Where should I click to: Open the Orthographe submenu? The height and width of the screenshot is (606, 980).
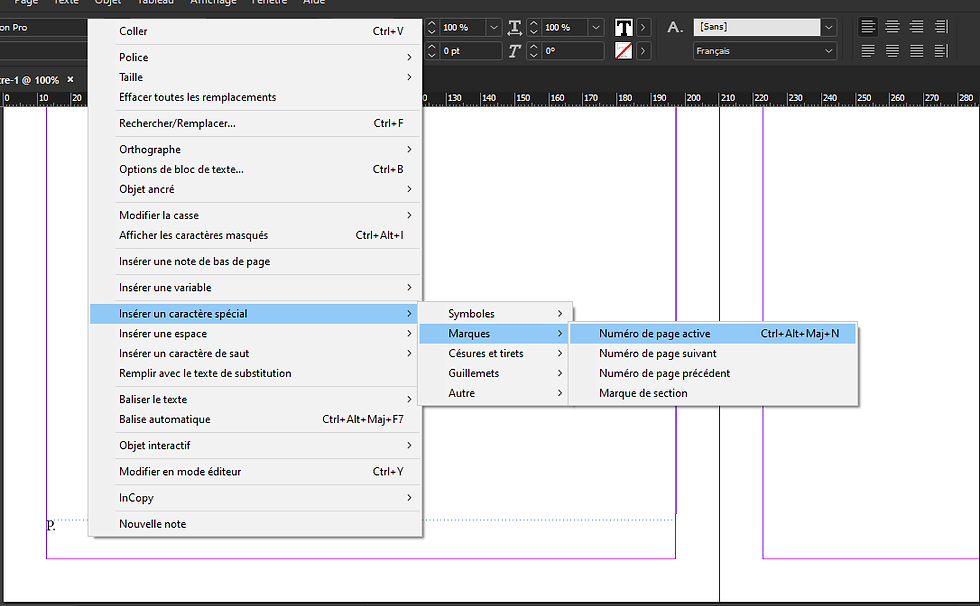click(256, 150)
